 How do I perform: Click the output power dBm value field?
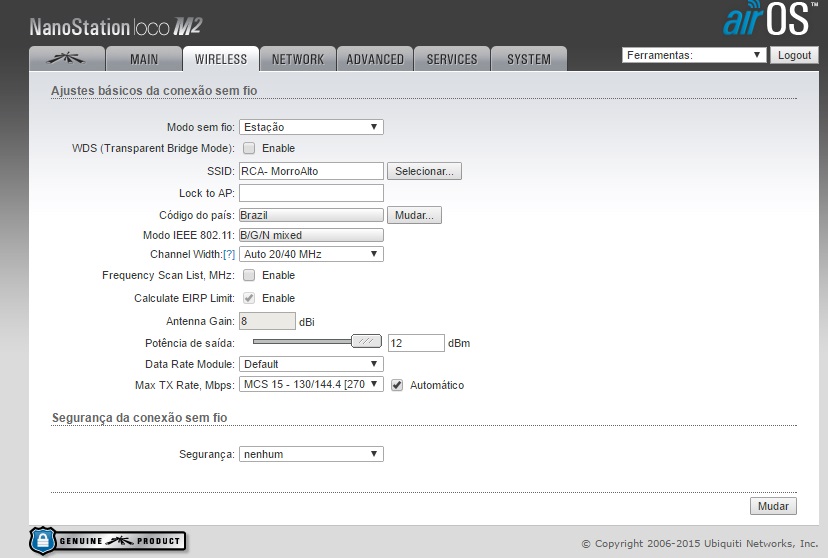pyautogui.click(x=416, y=343)
